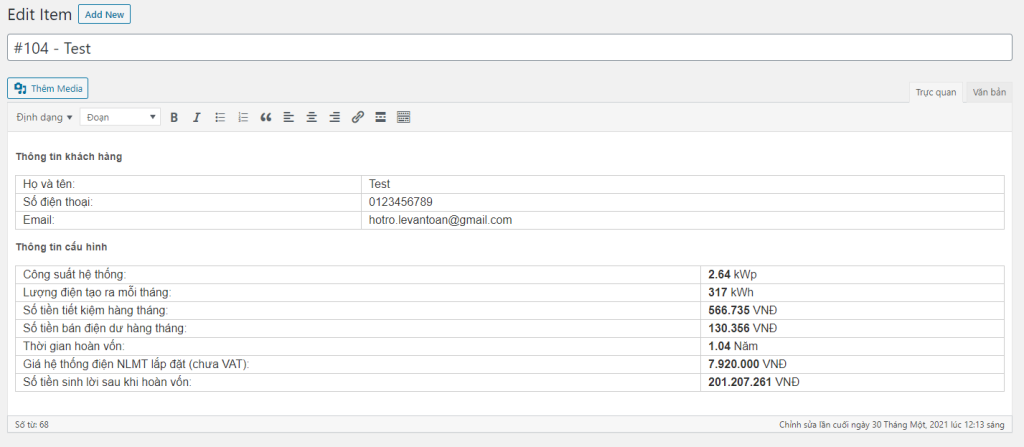Switch to the Trực quan tab

[936, 92]
